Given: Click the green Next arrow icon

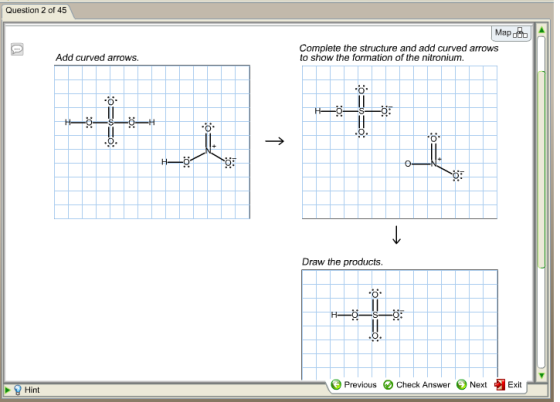Looking at the screenshot, I should pyautogui.click(x=461, y=385).
